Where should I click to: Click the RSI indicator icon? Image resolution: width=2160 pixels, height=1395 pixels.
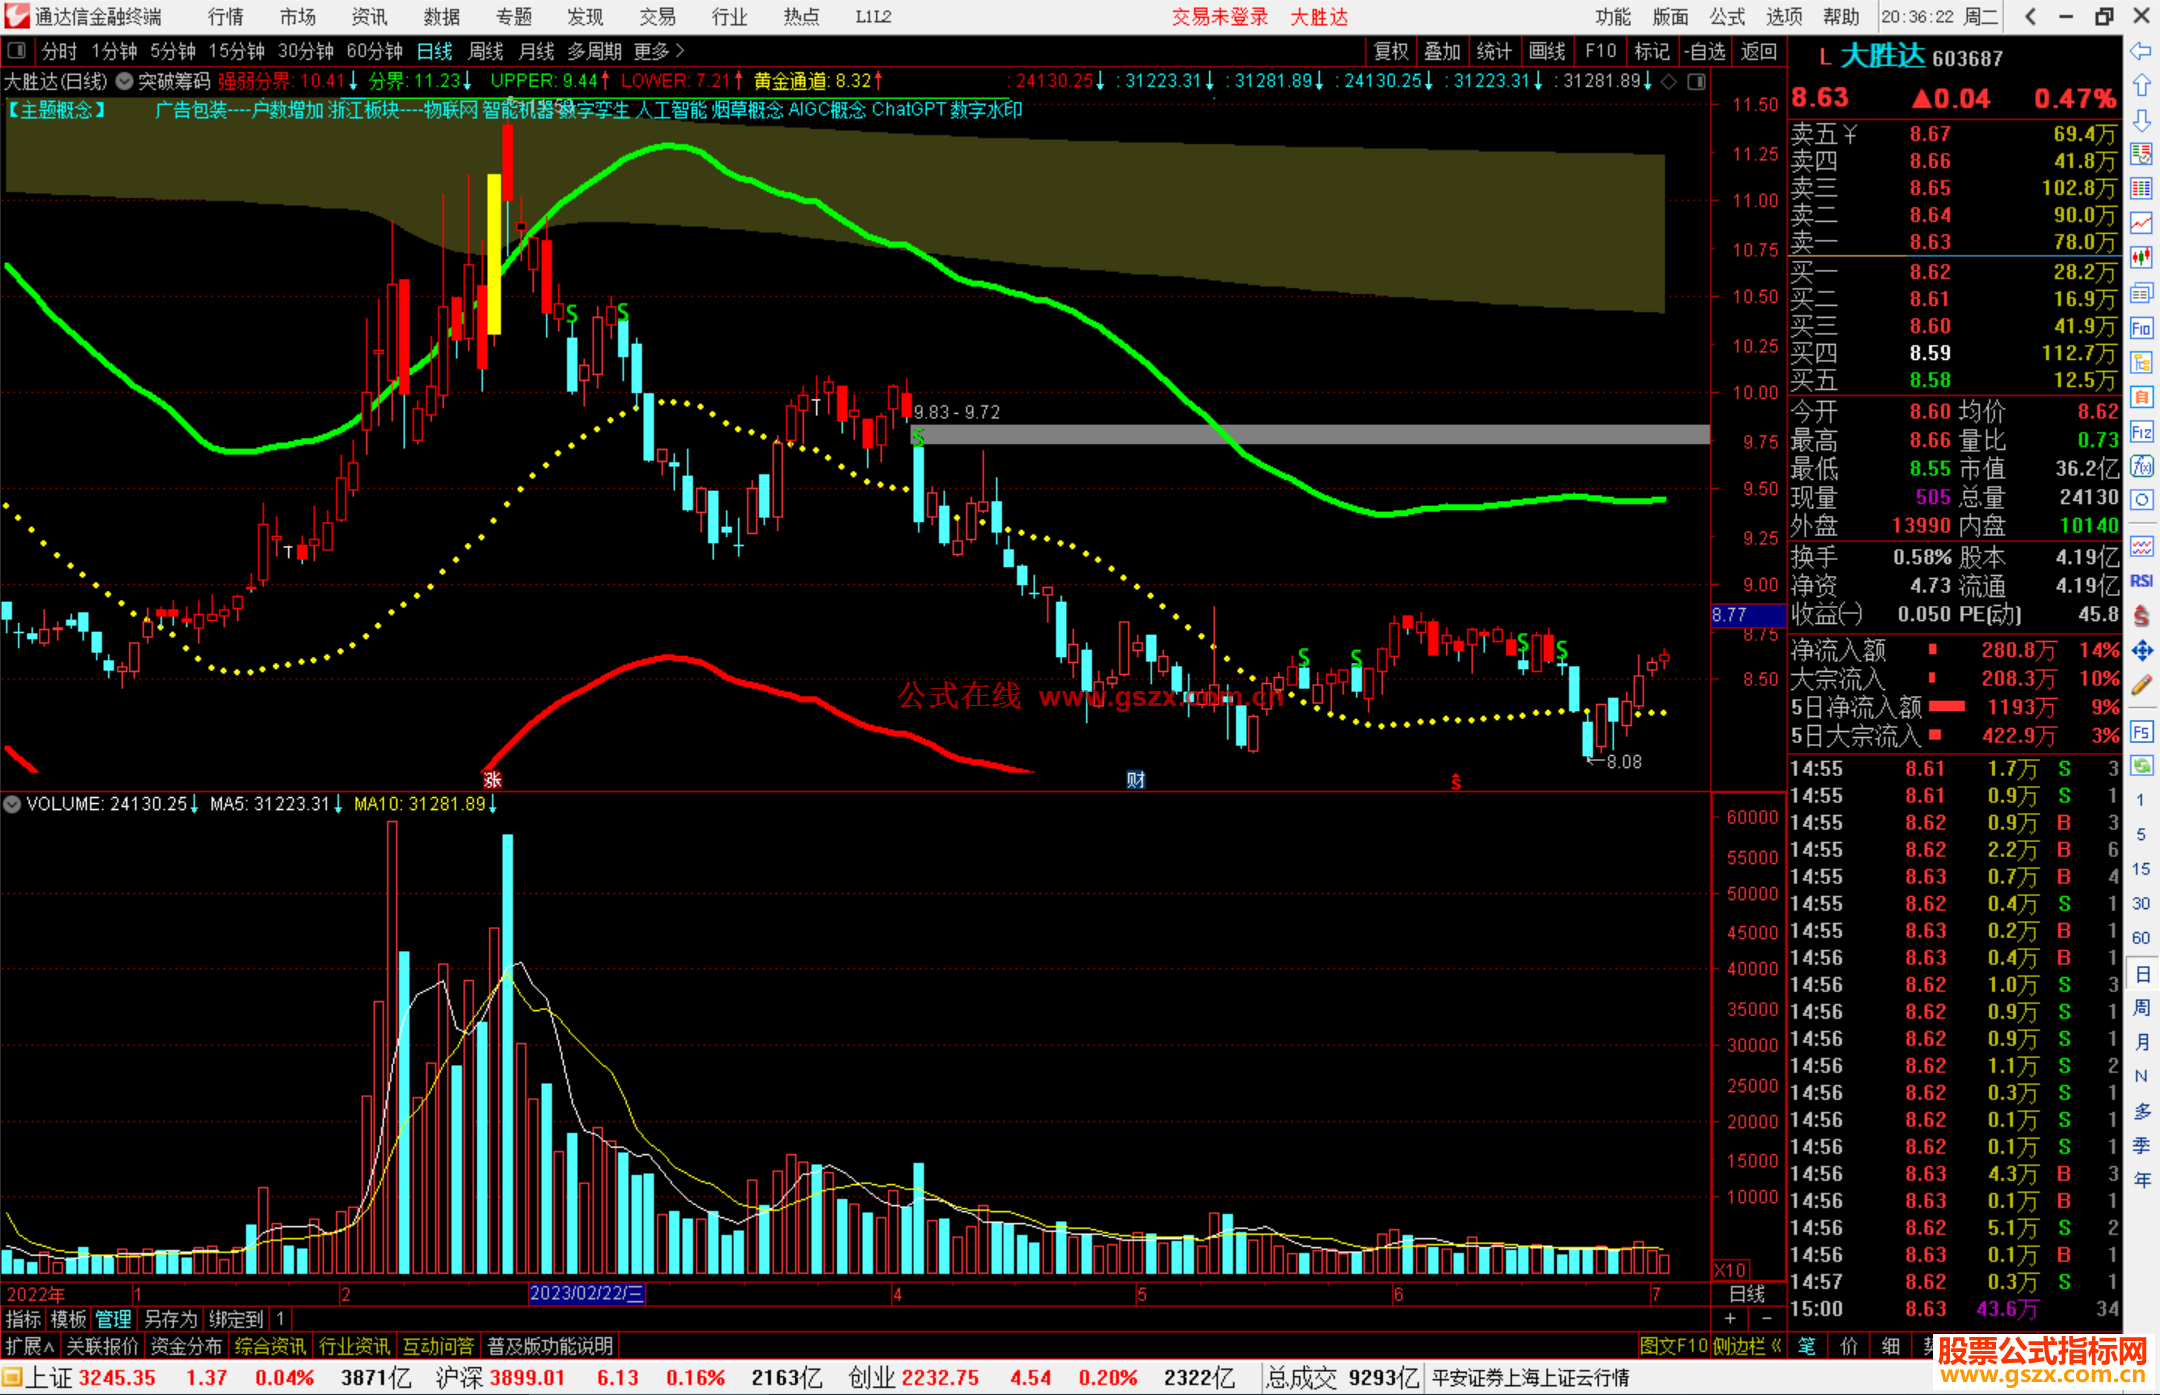2141,581
